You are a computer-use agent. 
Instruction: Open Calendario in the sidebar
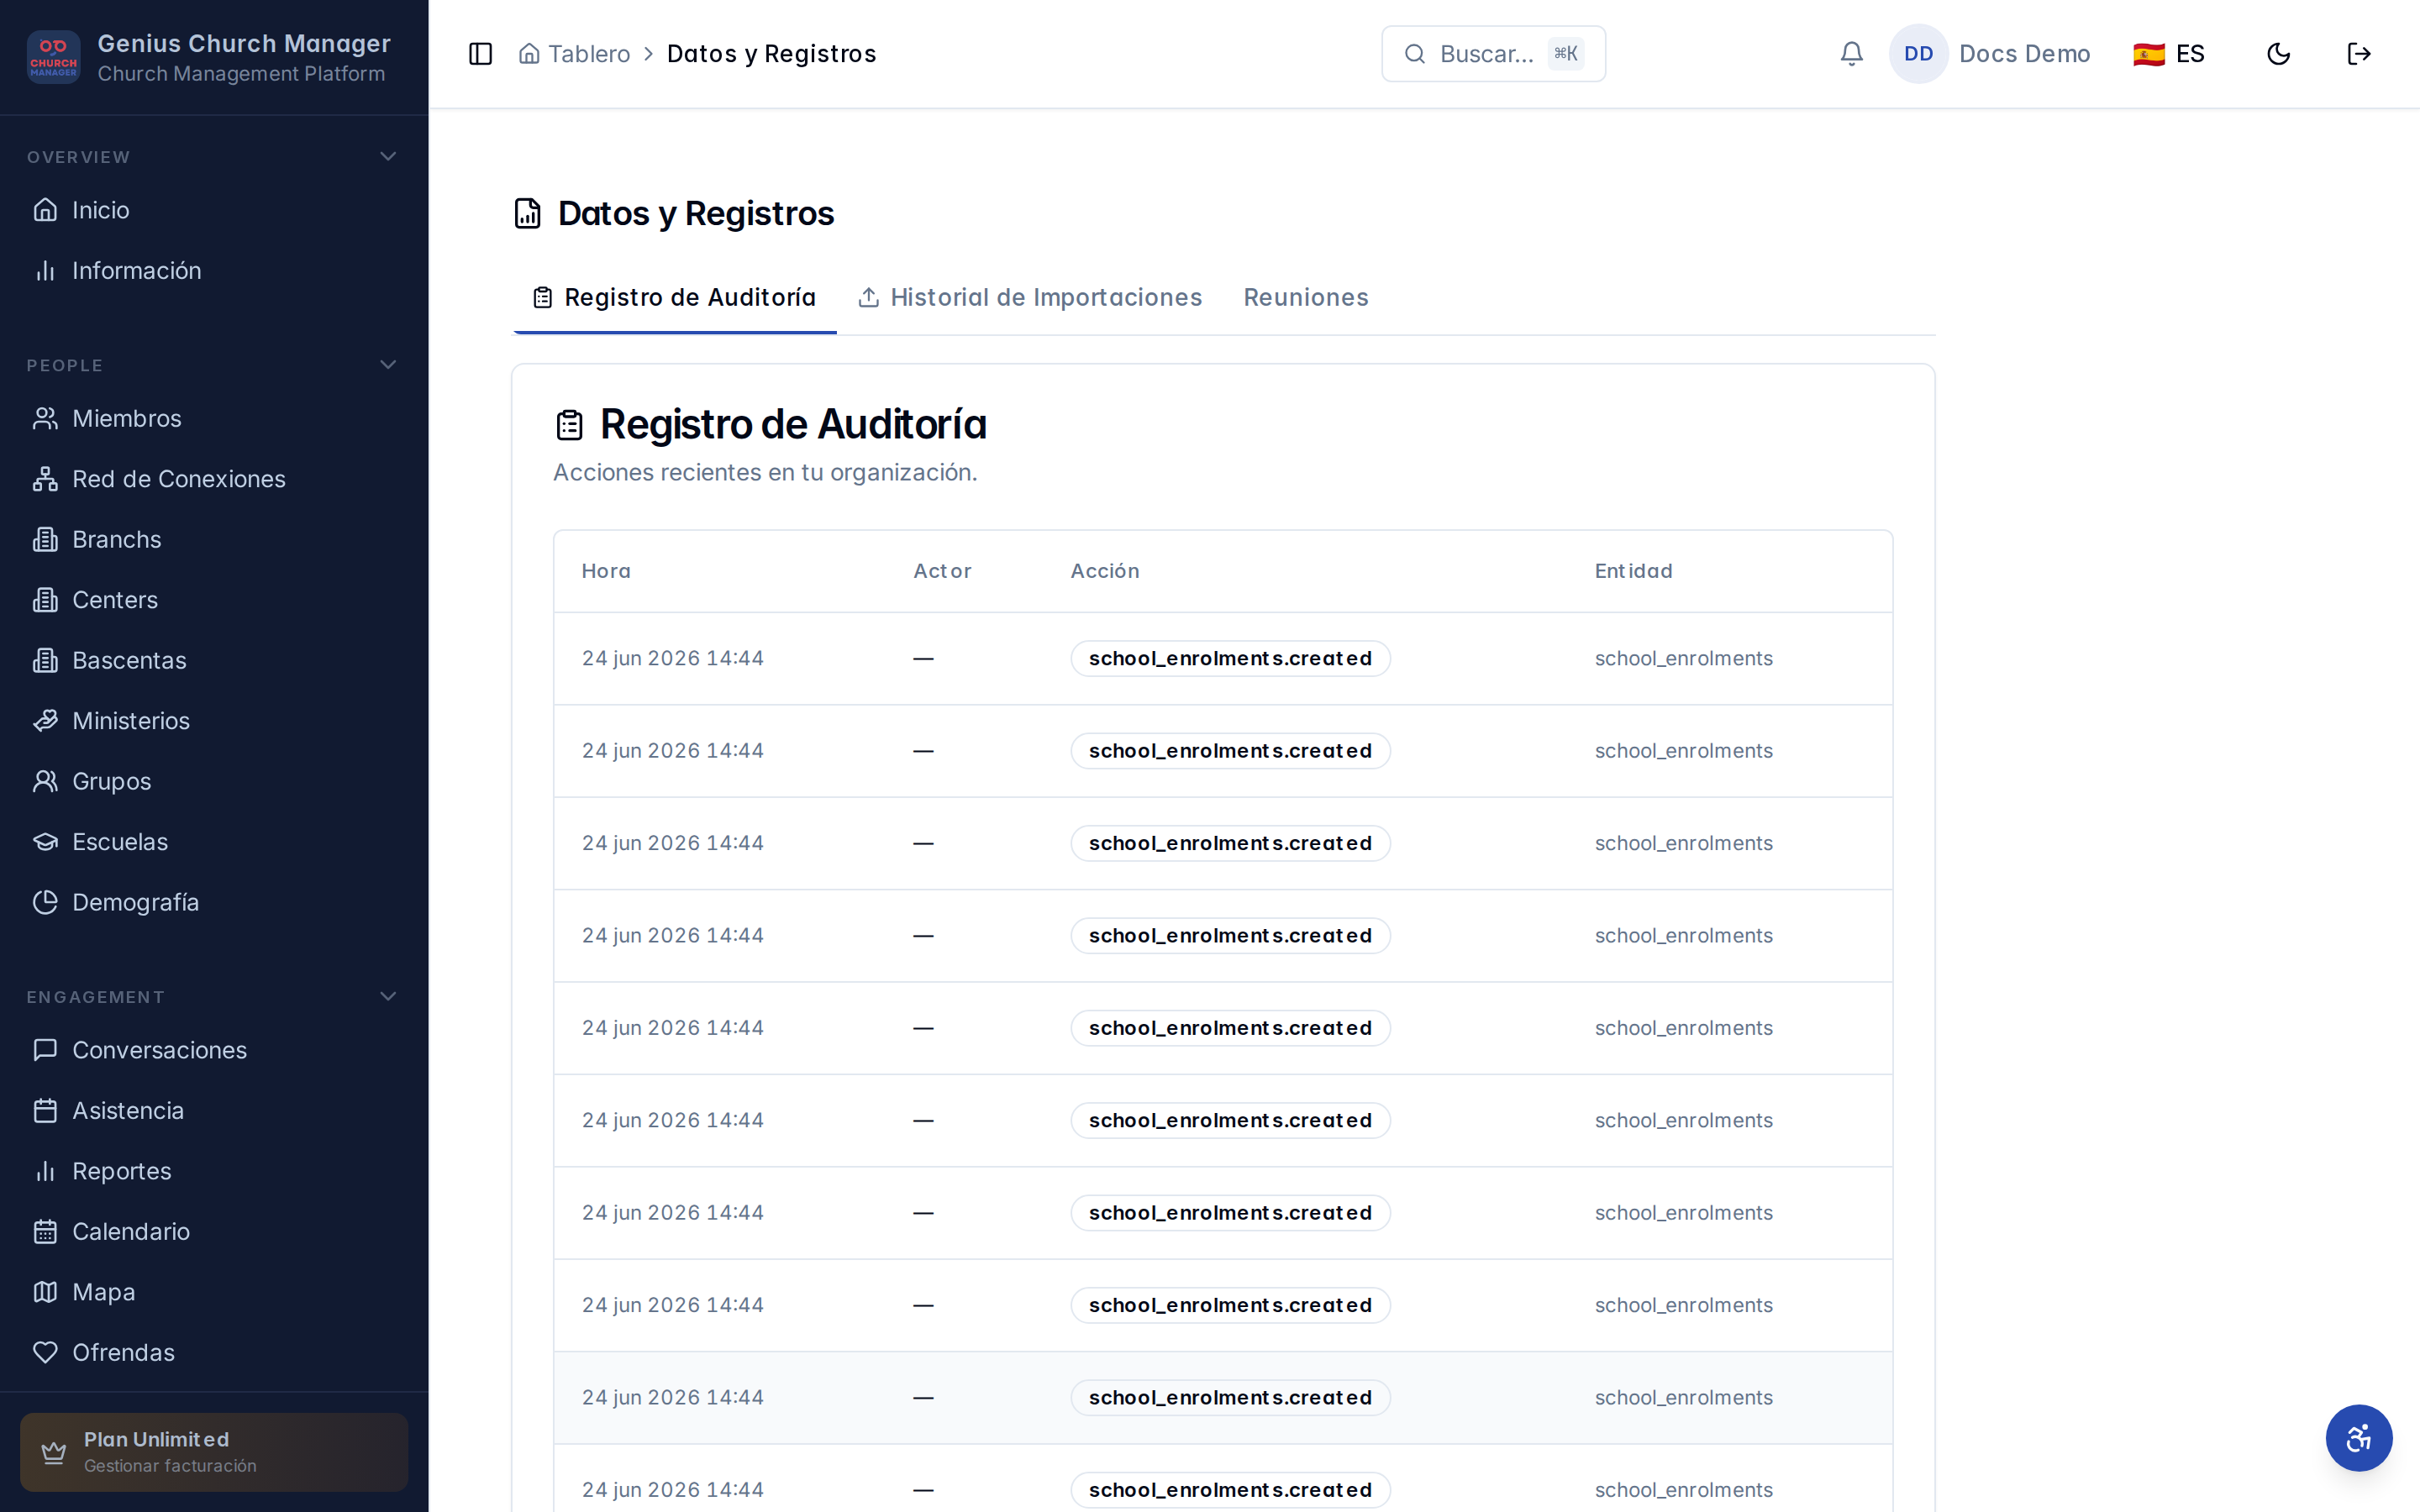pos(214,1231)
